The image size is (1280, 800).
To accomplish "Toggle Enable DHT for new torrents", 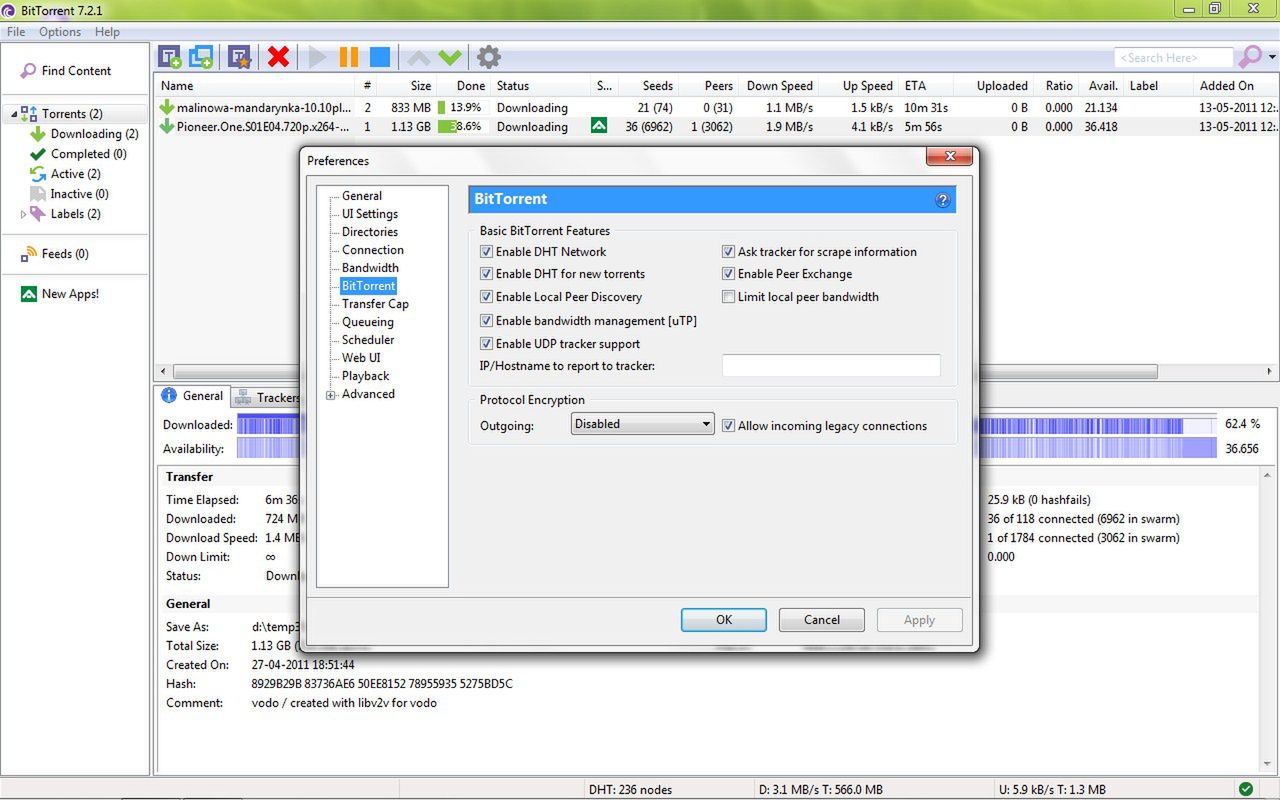I will [x=487, y=274].
